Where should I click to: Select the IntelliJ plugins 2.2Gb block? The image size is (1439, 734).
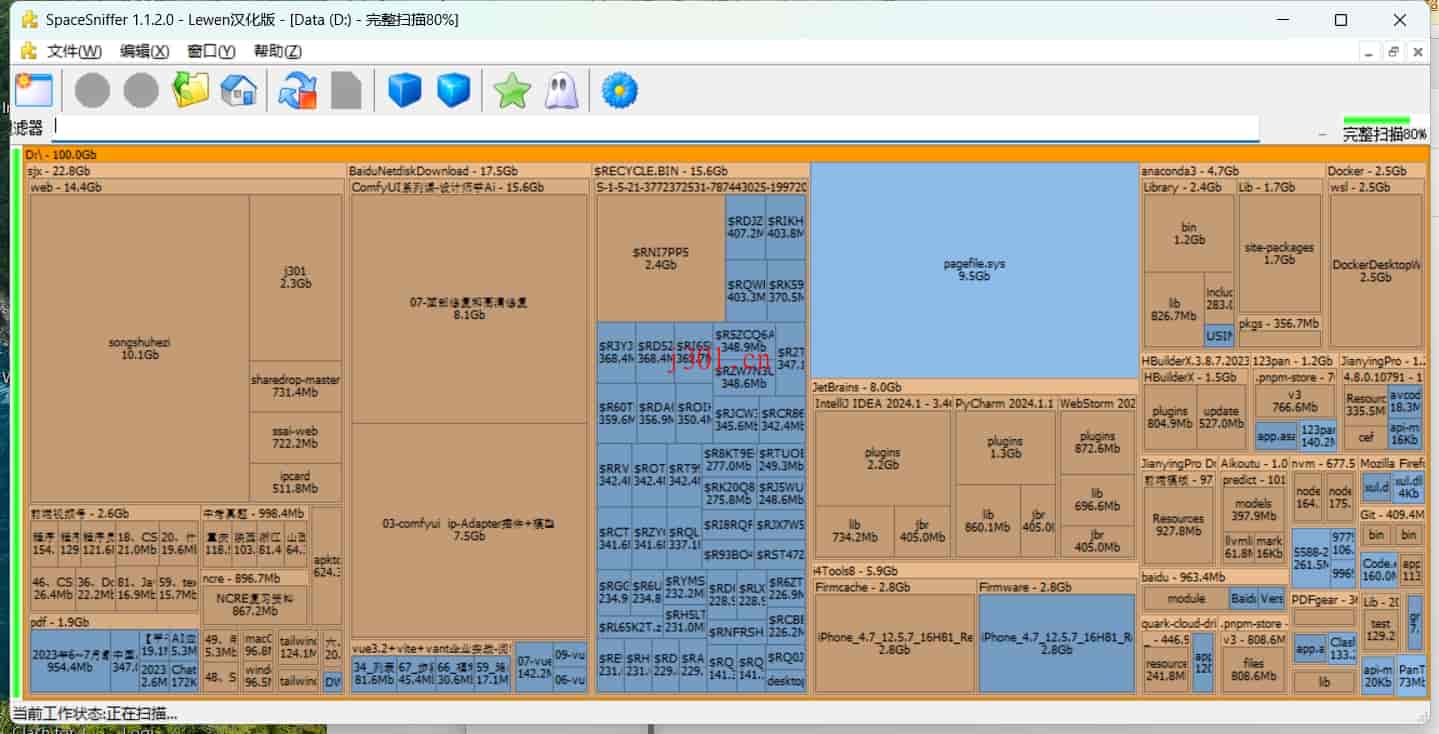point(882,458)
